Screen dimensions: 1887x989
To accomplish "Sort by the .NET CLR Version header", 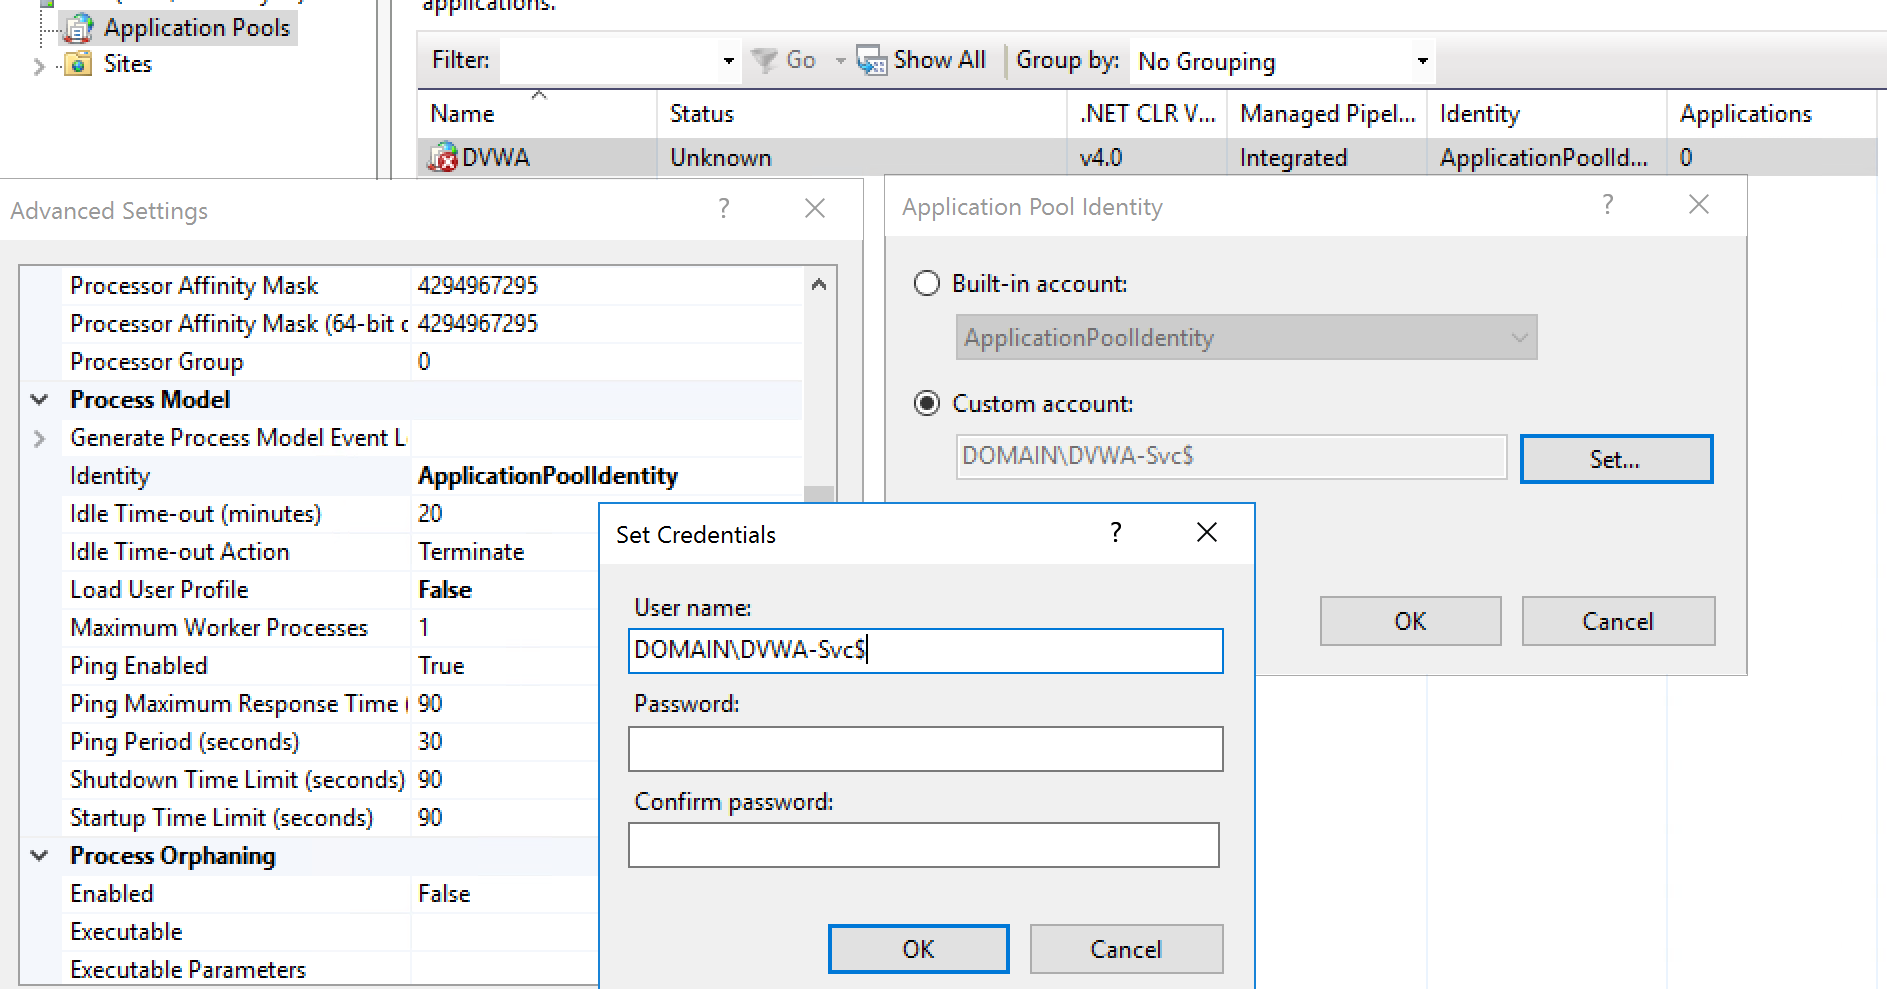I will [1147, 114].
